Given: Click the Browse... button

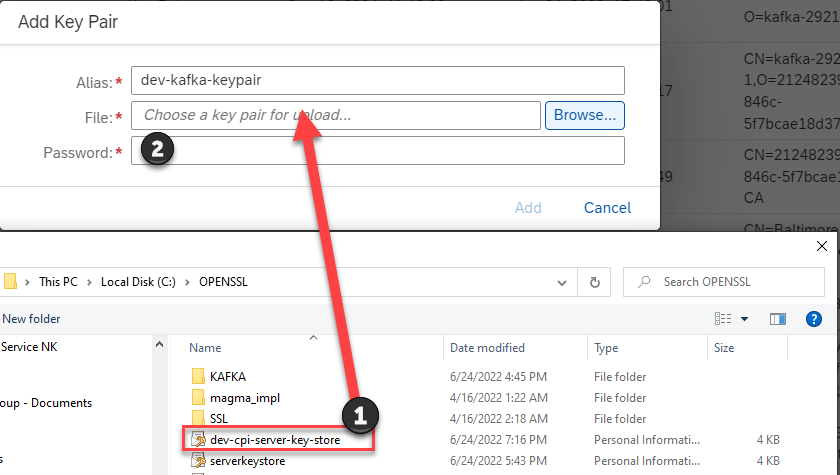Looking at the screenshot, I should tap(585, 115).
